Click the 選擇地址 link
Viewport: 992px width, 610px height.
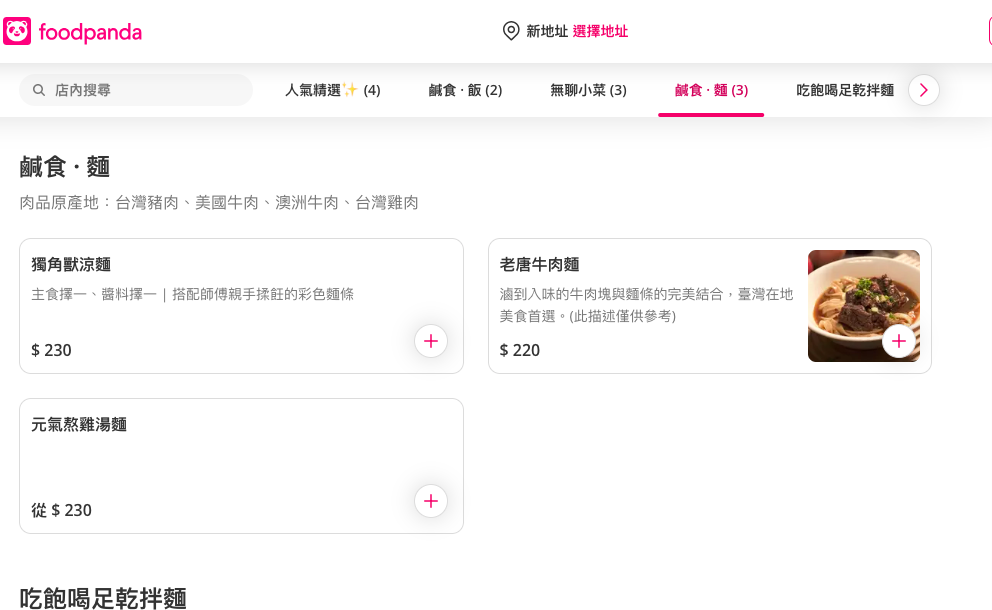[x=600, y=31]
